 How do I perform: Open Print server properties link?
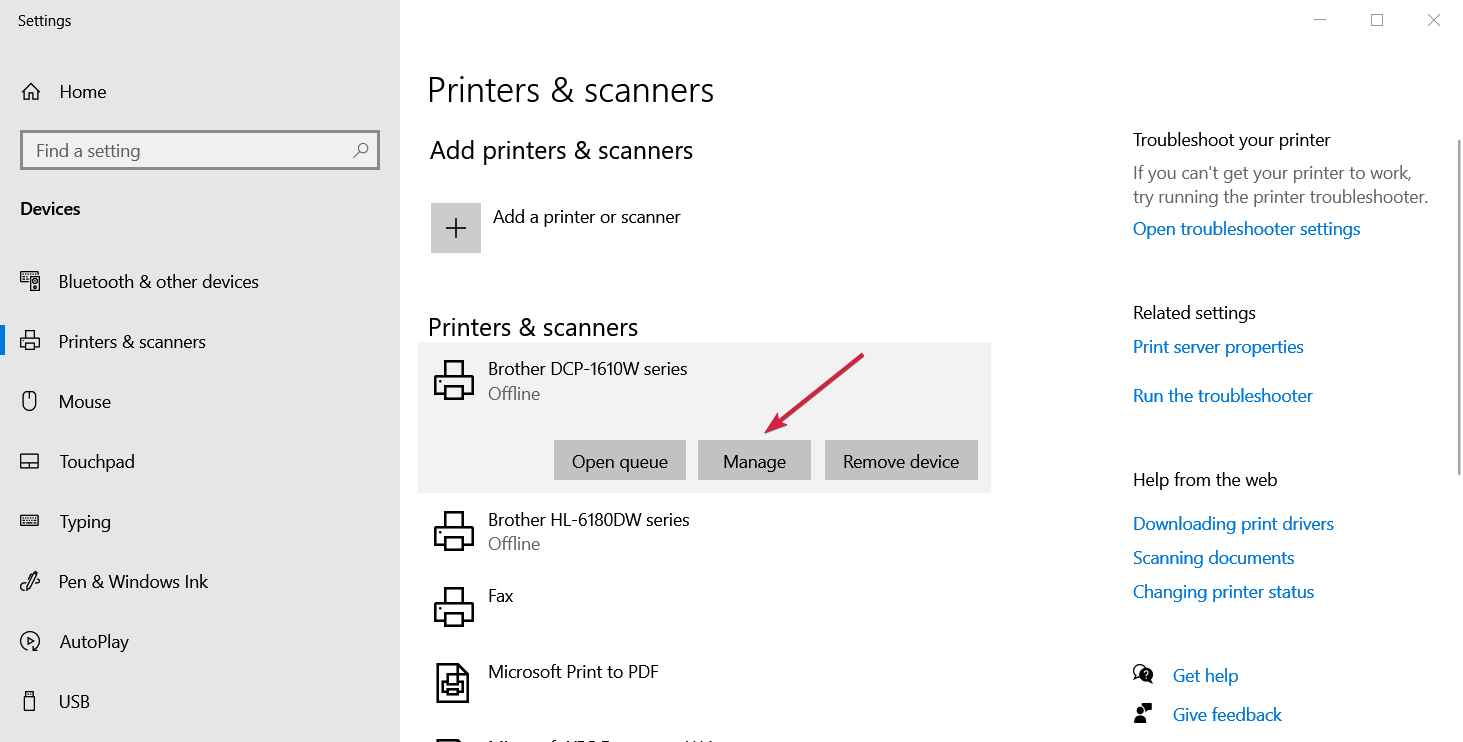[x=1218, y=347]
